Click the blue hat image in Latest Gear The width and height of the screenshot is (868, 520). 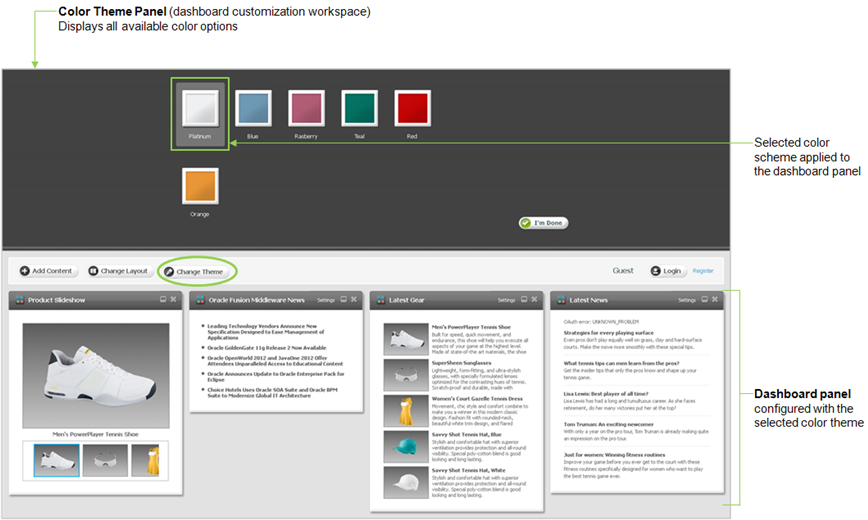coord(406,446)
